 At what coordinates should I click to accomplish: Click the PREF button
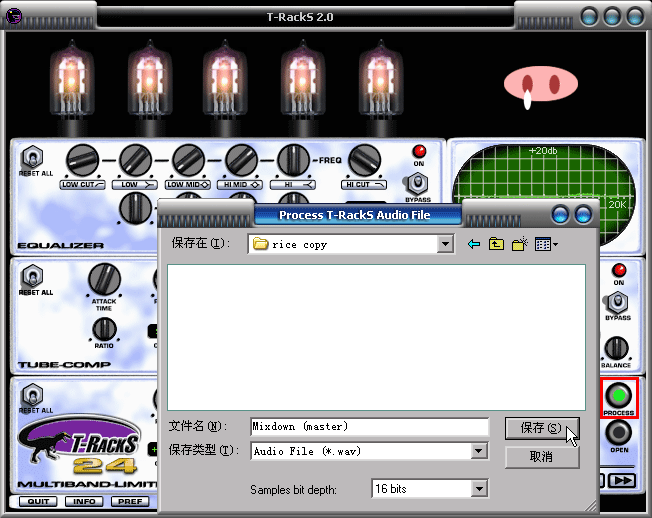(130, 501)
